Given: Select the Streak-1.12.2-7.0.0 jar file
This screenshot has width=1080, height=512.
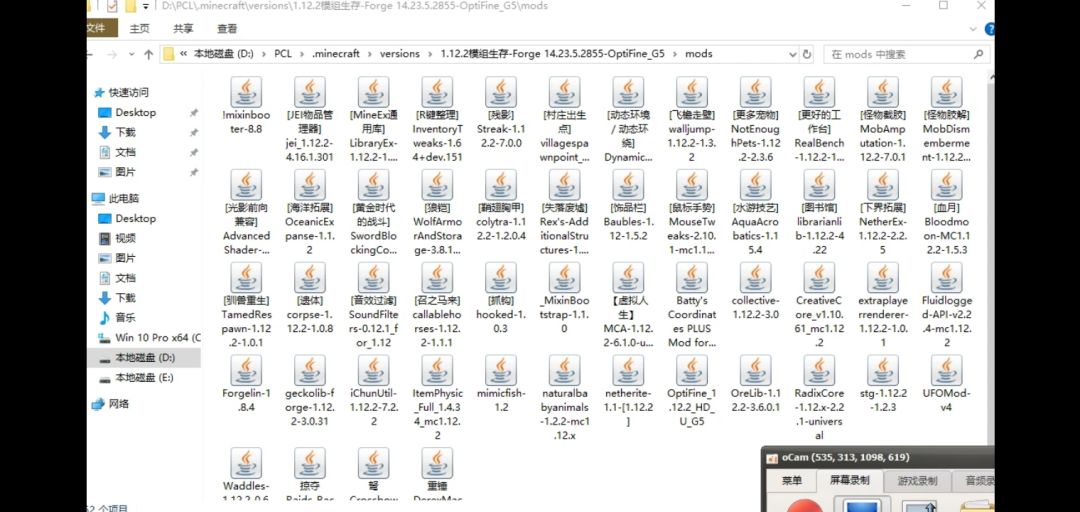Looking at the screenshot, I should (x=501, y=112).
